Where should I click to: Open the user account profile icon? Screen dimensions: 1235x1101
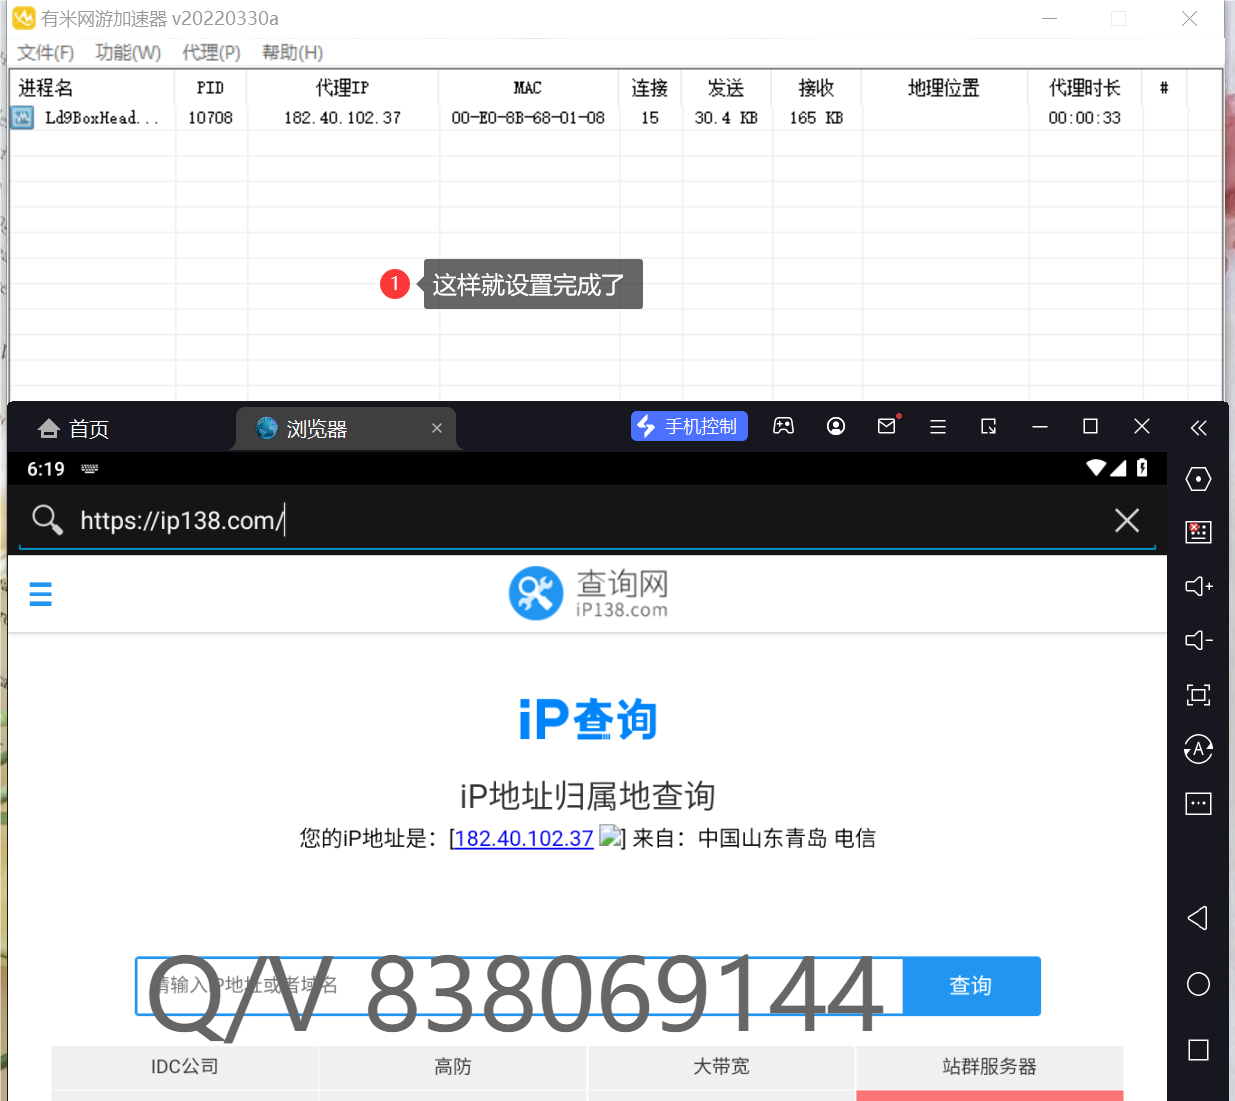pyautogui.click(x=836, y=427)
